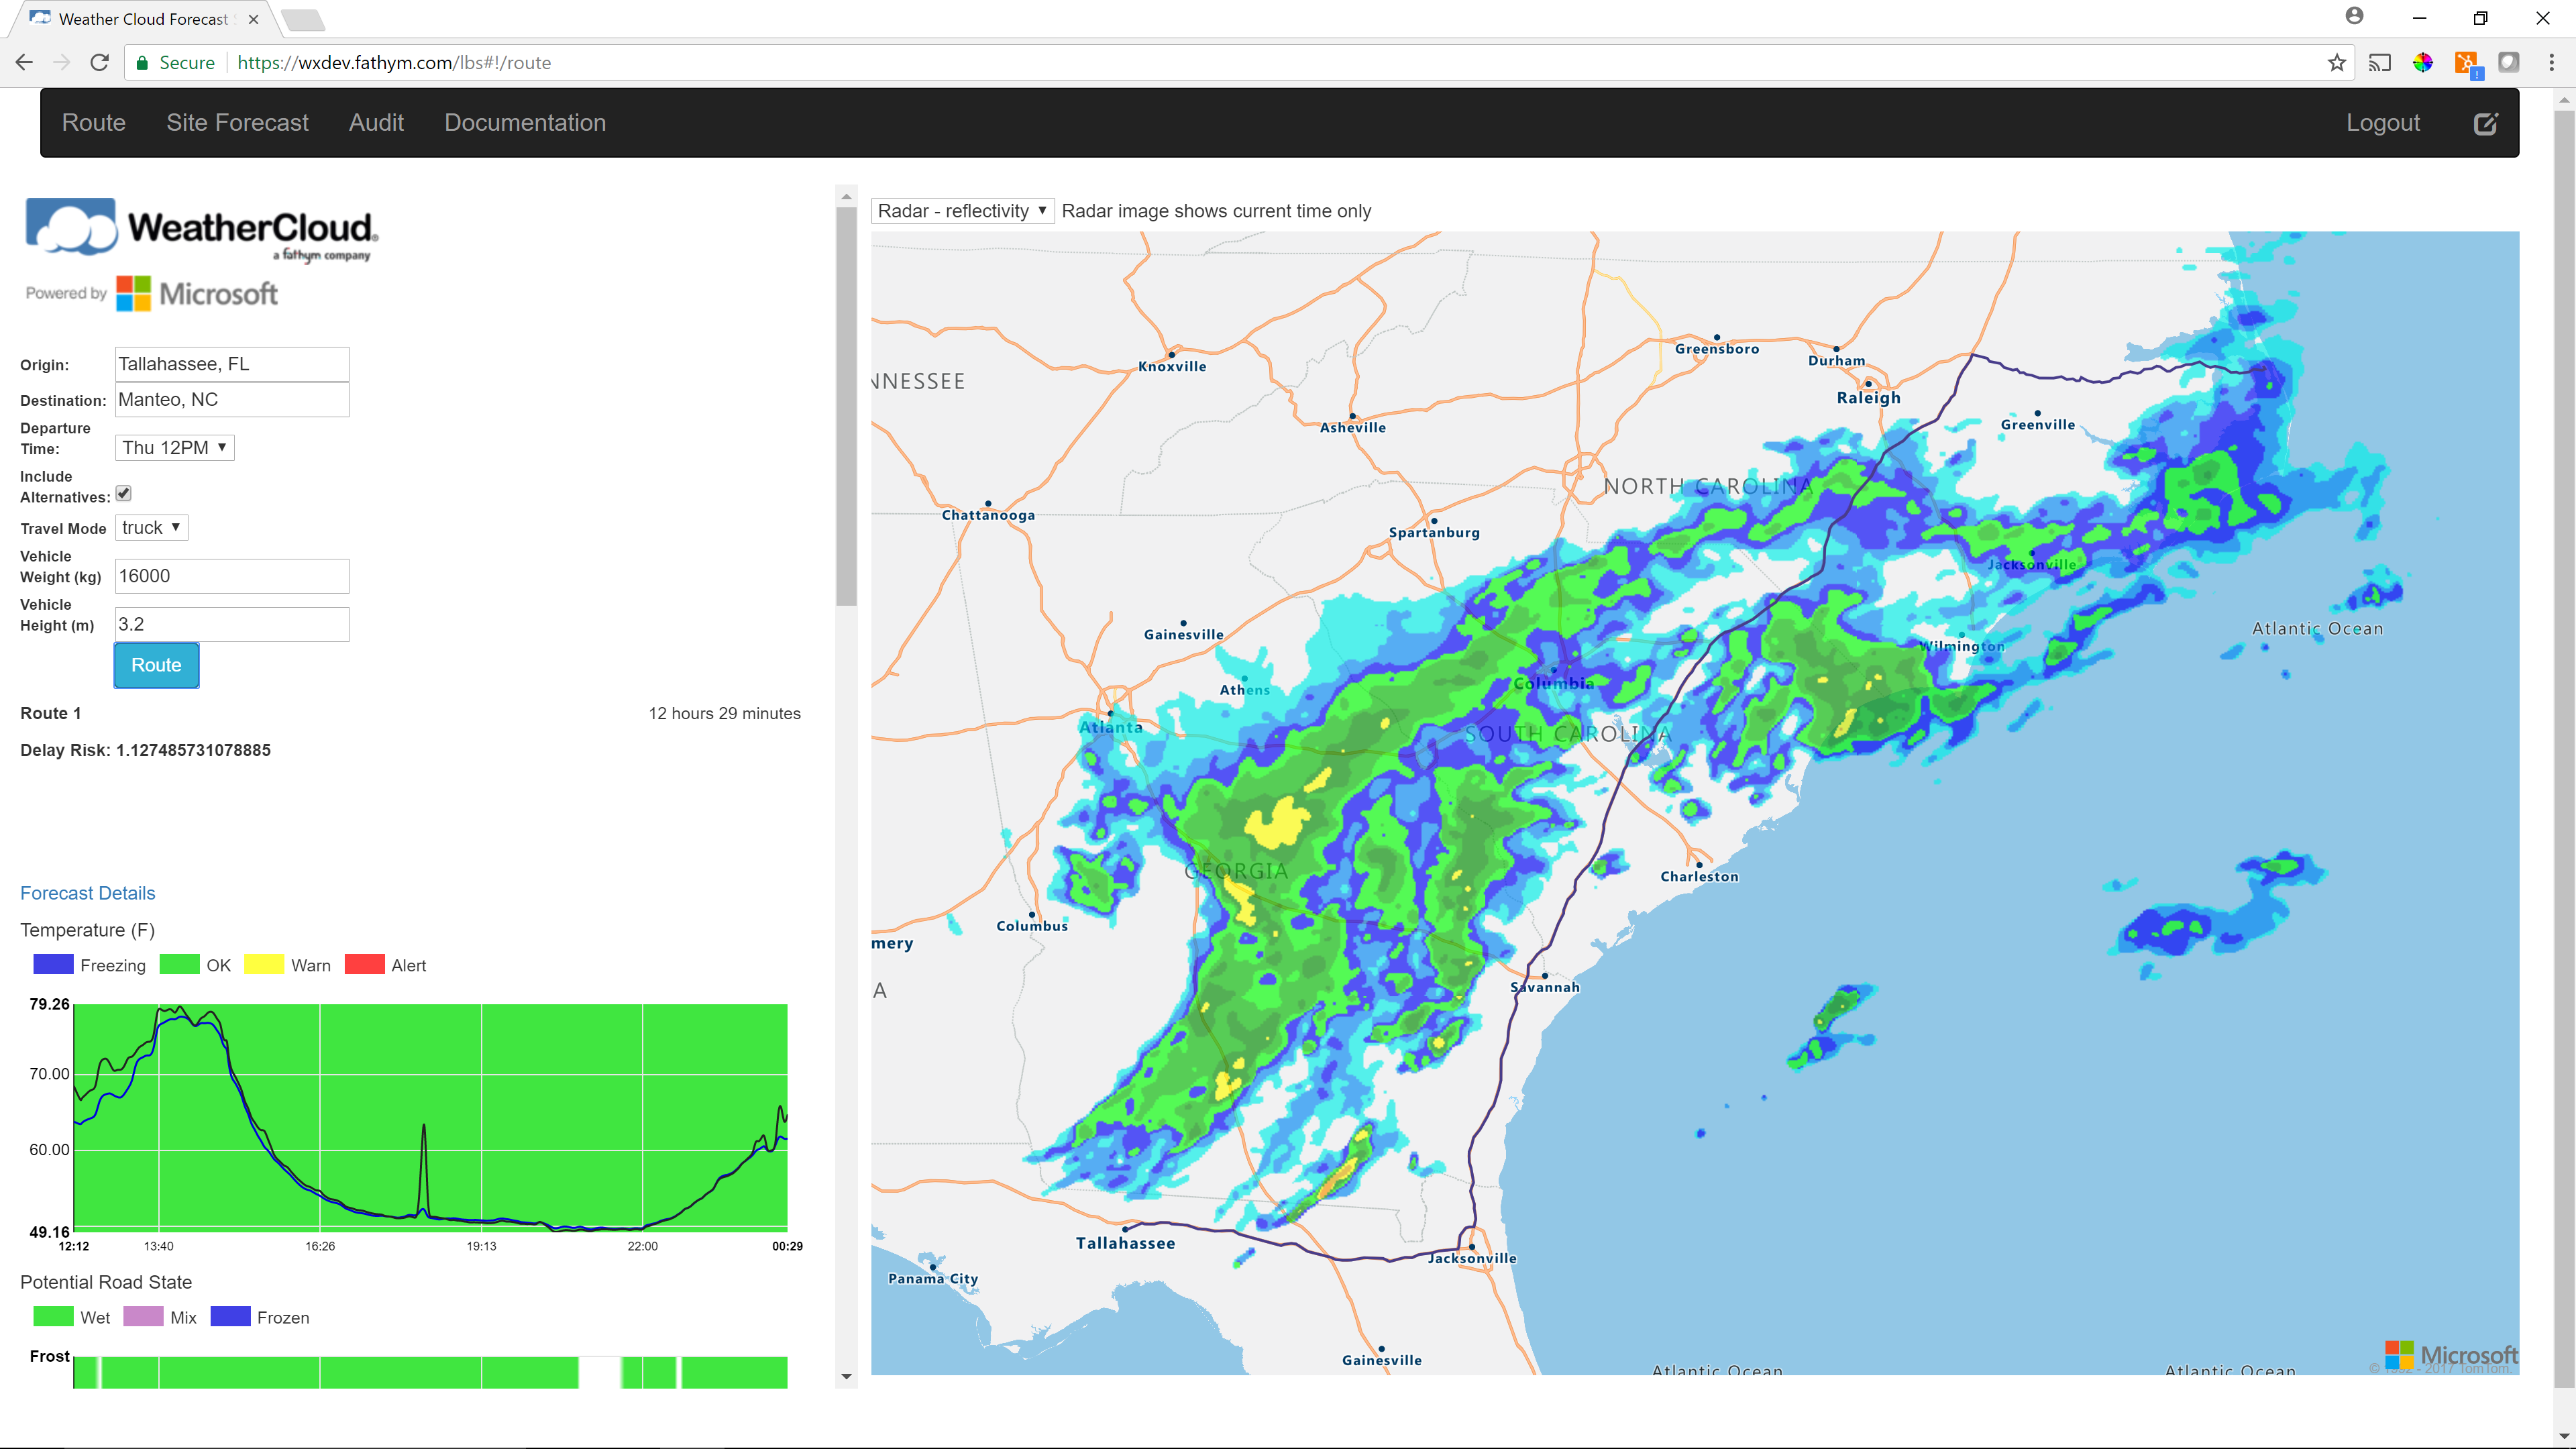Click the Delay Risk value text
Screen dimensions: 2576x1449
(x=193, y=750)
